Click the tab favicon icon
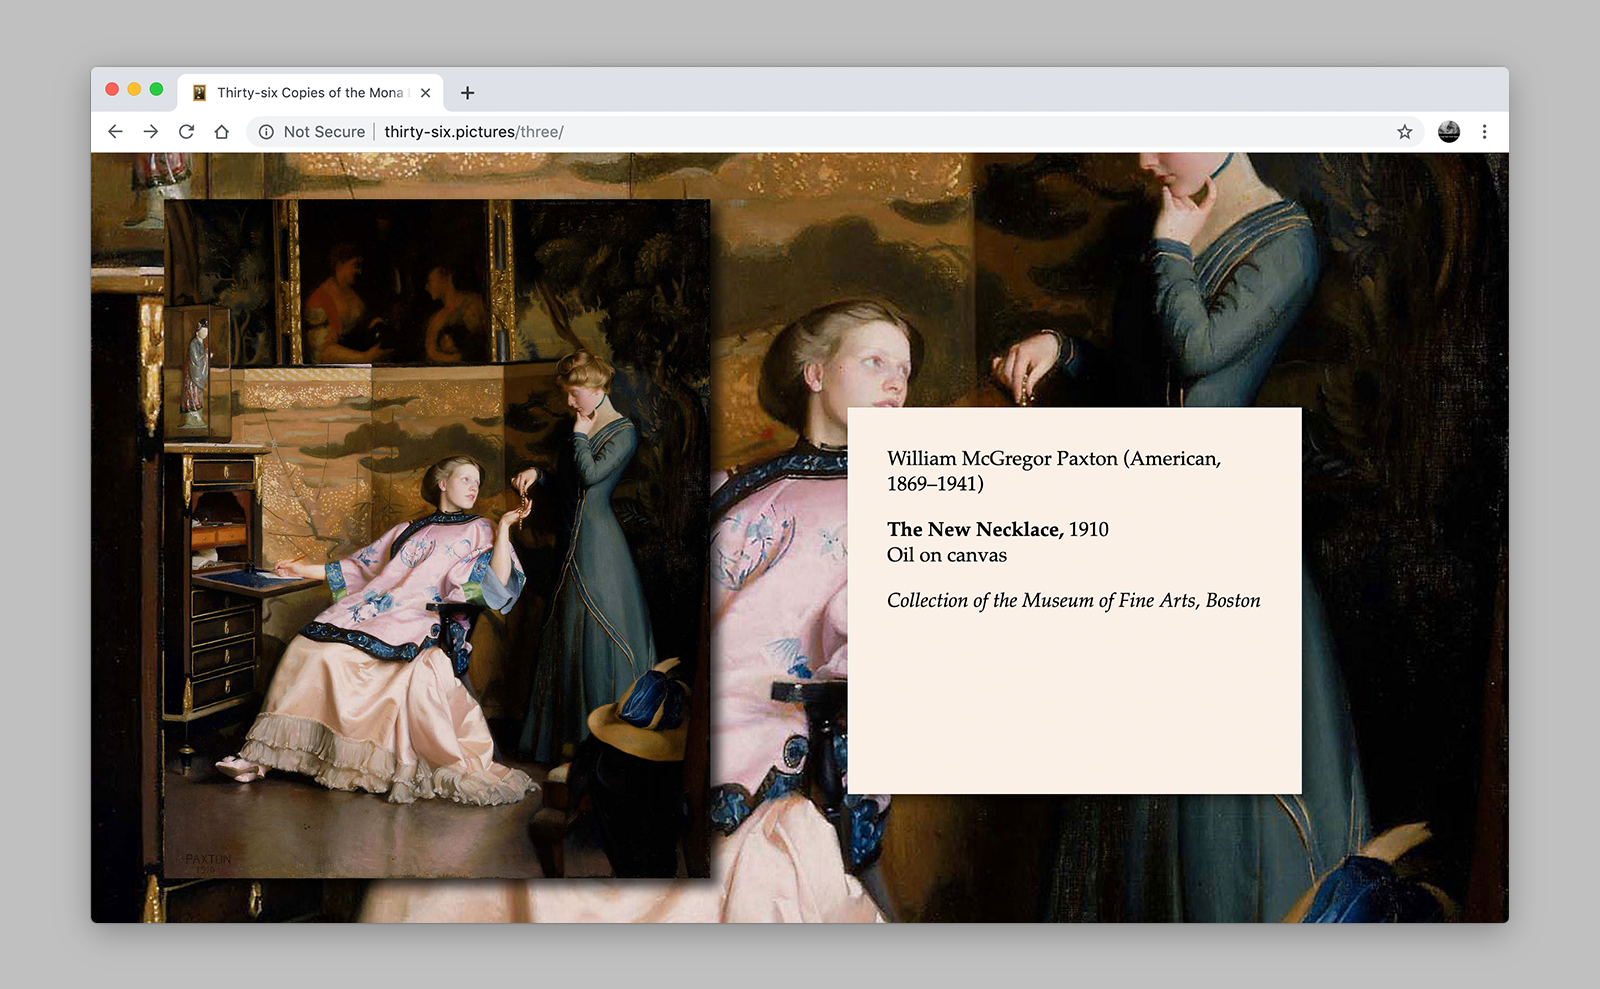Screen dimensions: 1600x989 coord(199,93)
